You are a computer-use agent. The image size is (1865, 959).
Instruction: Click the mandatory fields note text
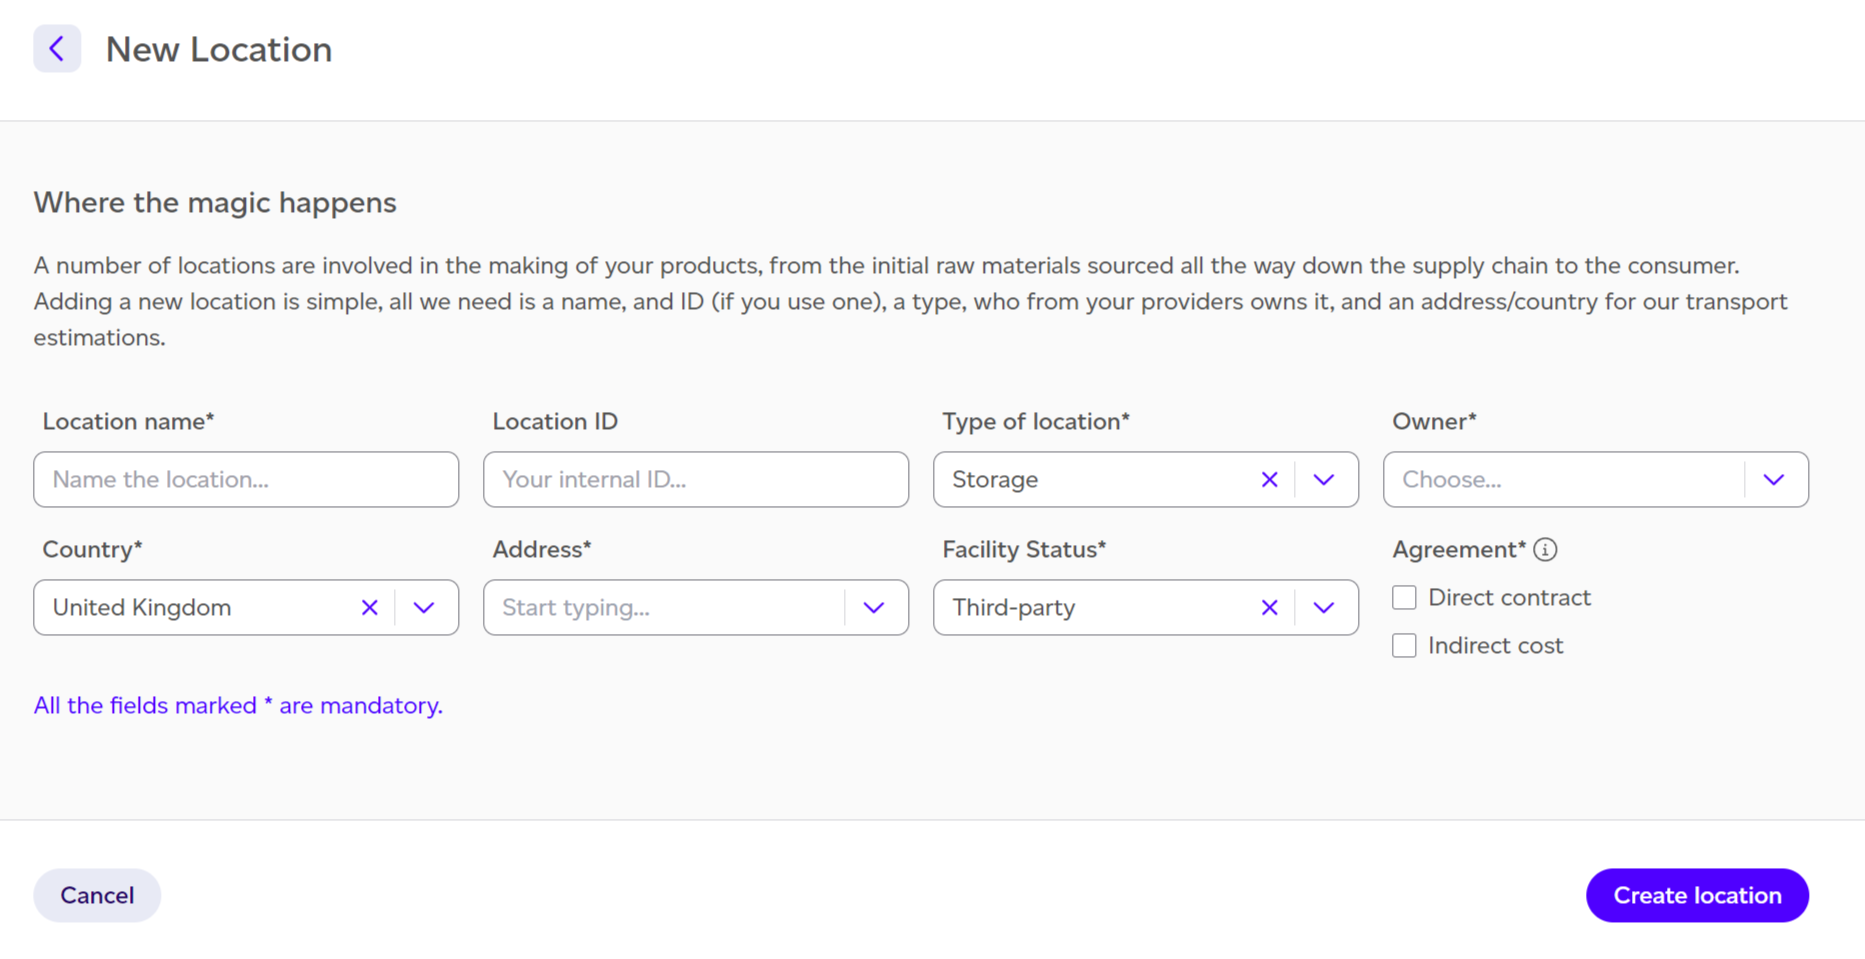238,706
